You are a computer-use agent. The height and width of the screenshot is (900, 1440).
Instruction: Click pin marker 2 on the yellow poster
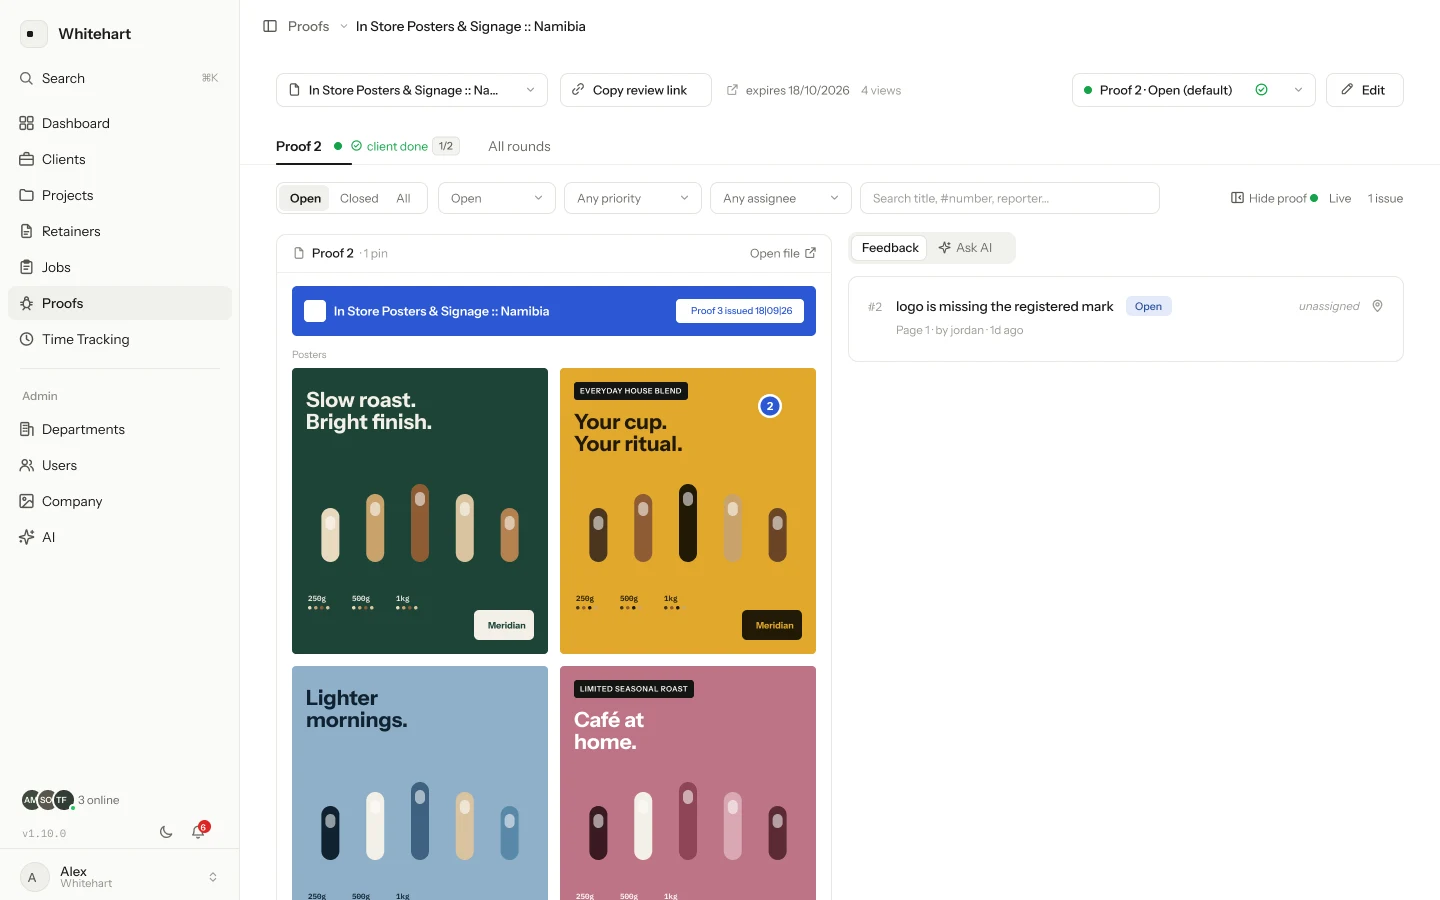coord(770,406)
